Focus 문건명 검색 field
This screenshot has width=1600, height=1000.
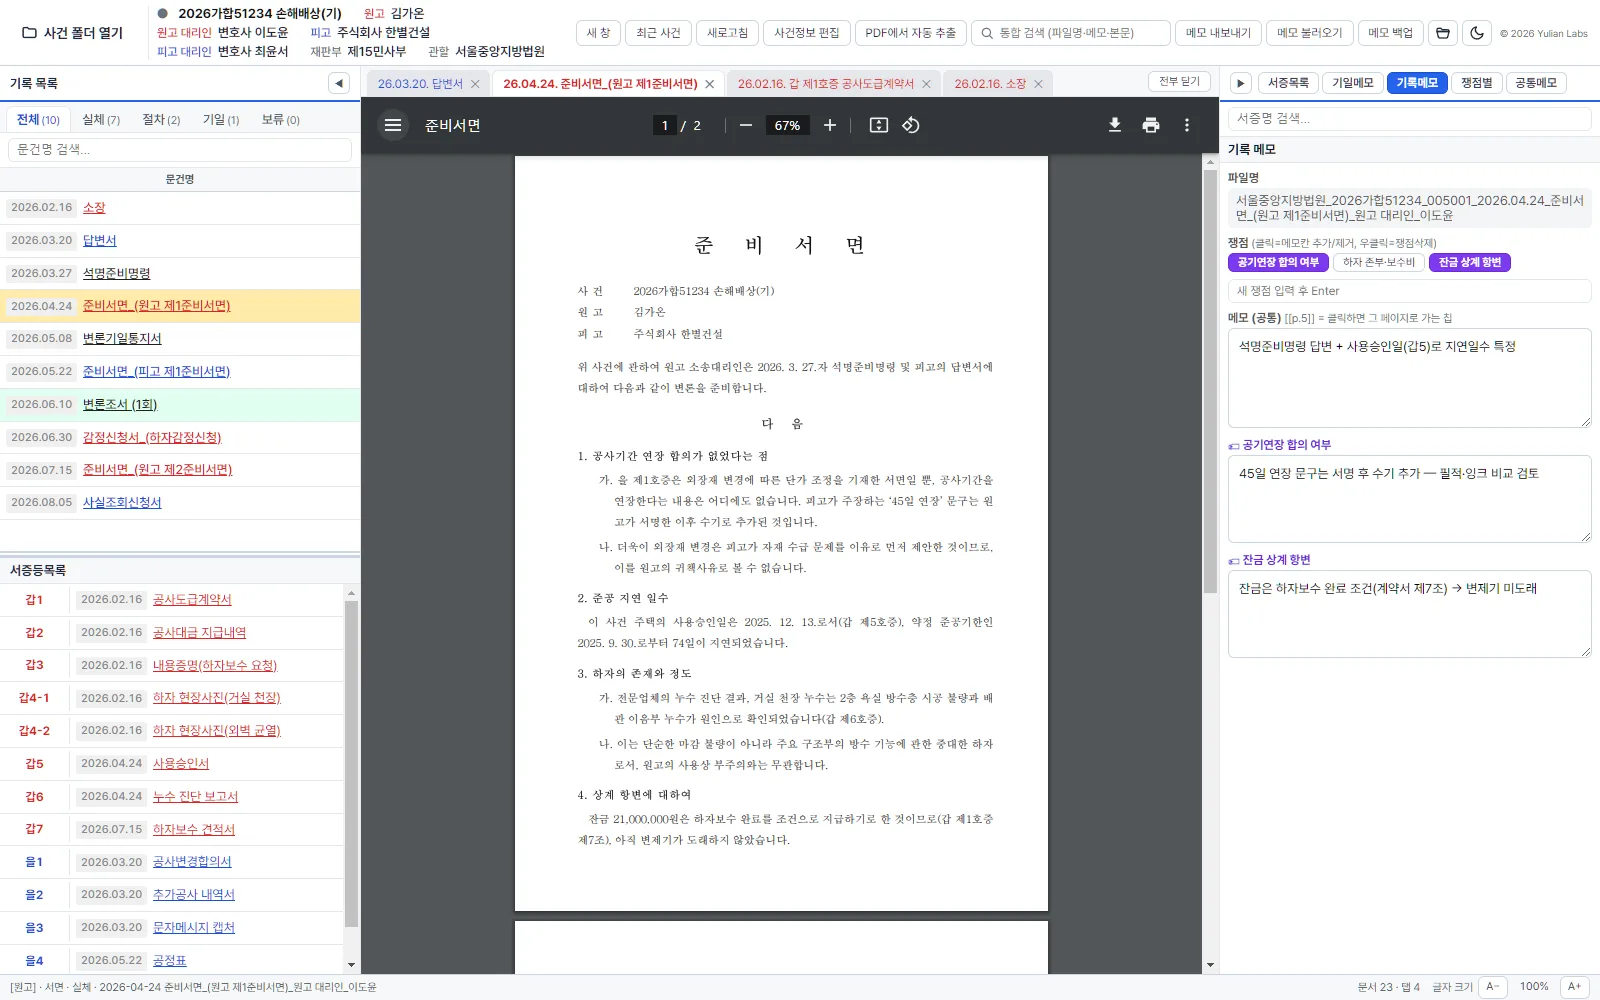[x=180, y=150]
